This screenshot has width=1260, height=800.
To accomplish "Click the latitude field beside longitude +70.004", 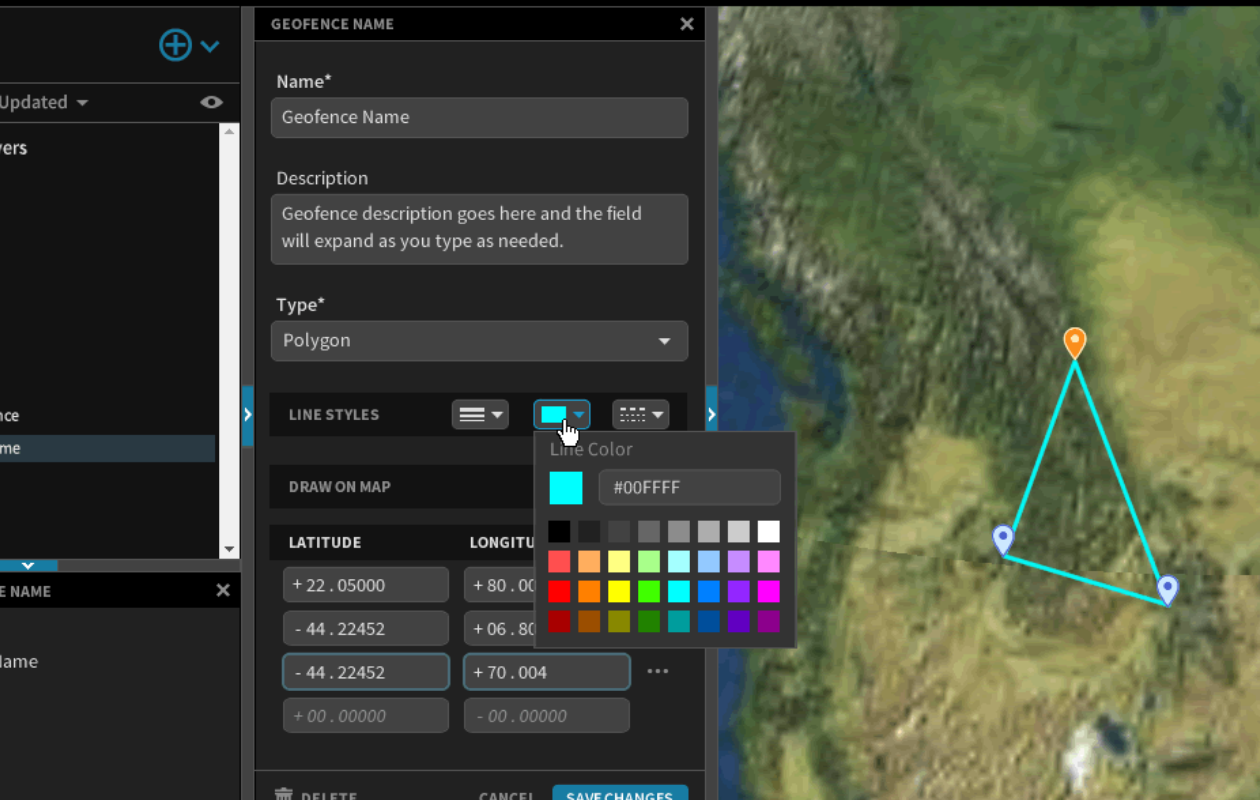I will [366, 672].
